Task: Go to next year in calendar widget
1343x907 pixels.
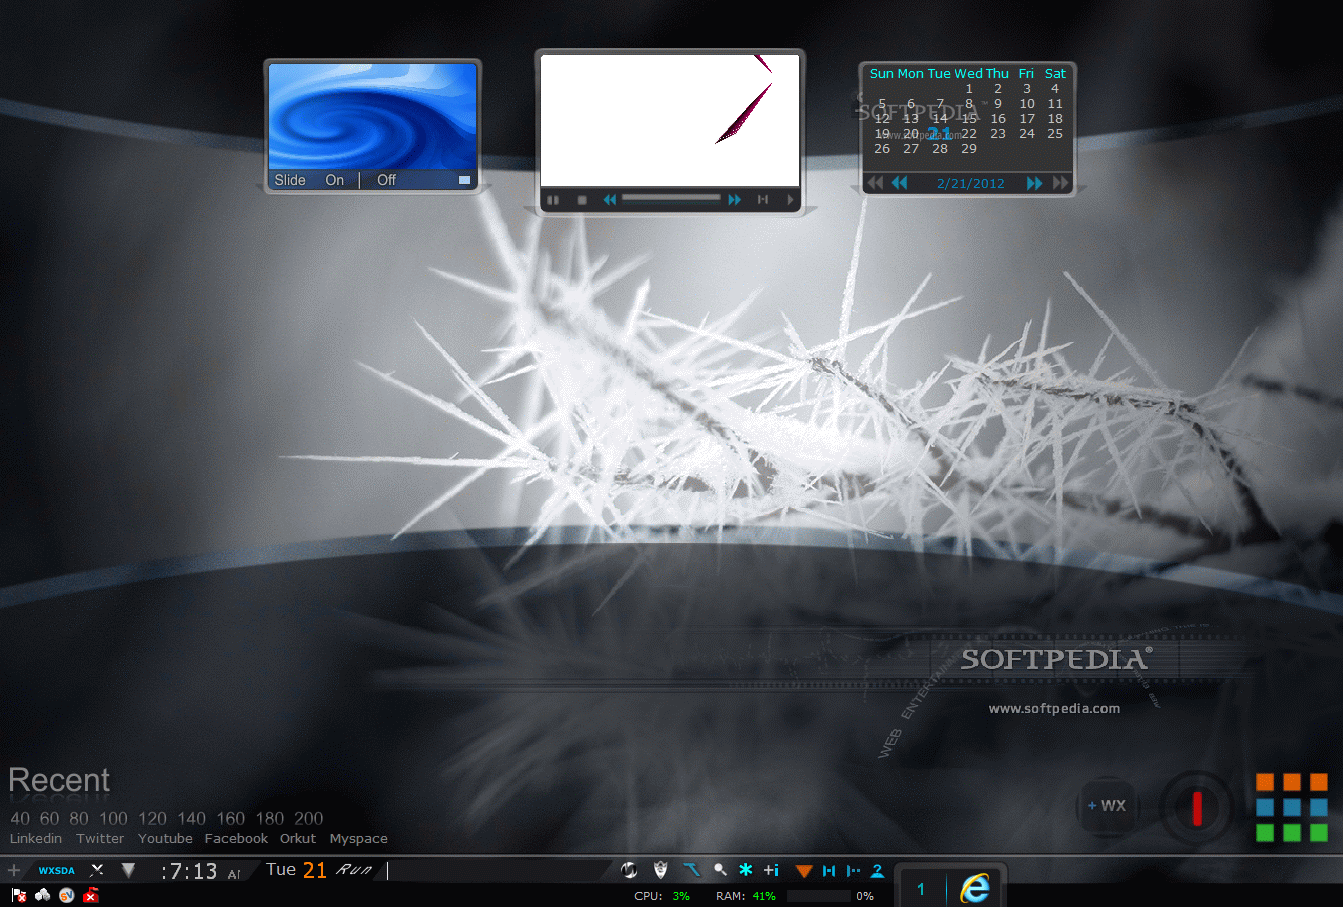Action: tap(1061, 183)
